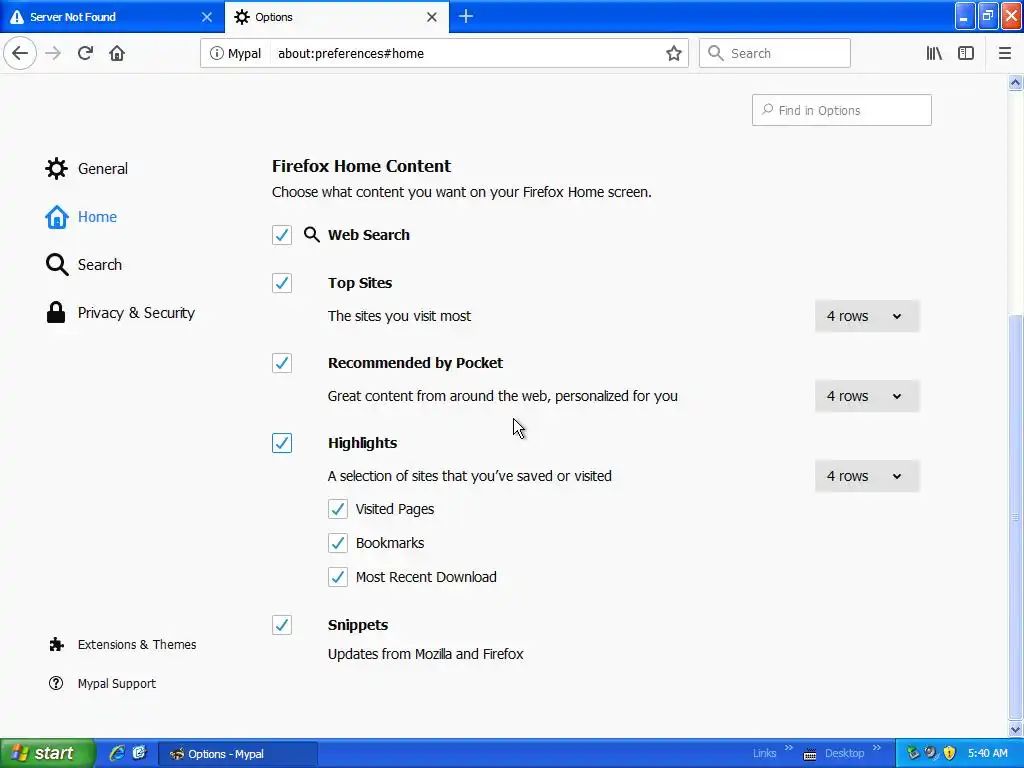The width and height of the screenshot is (1024, 768).
Task: Click 'Updates from Mozilla and Firefox' text
Action: pyautogui.click(x=425, y=654)
